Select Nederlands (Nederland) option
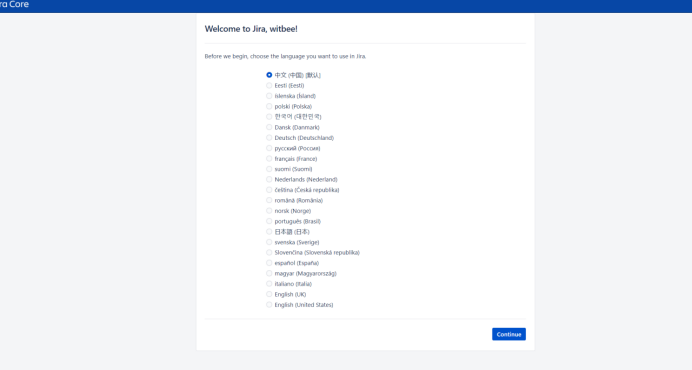The width and height of the screenshot is (692, 370). 269,179
